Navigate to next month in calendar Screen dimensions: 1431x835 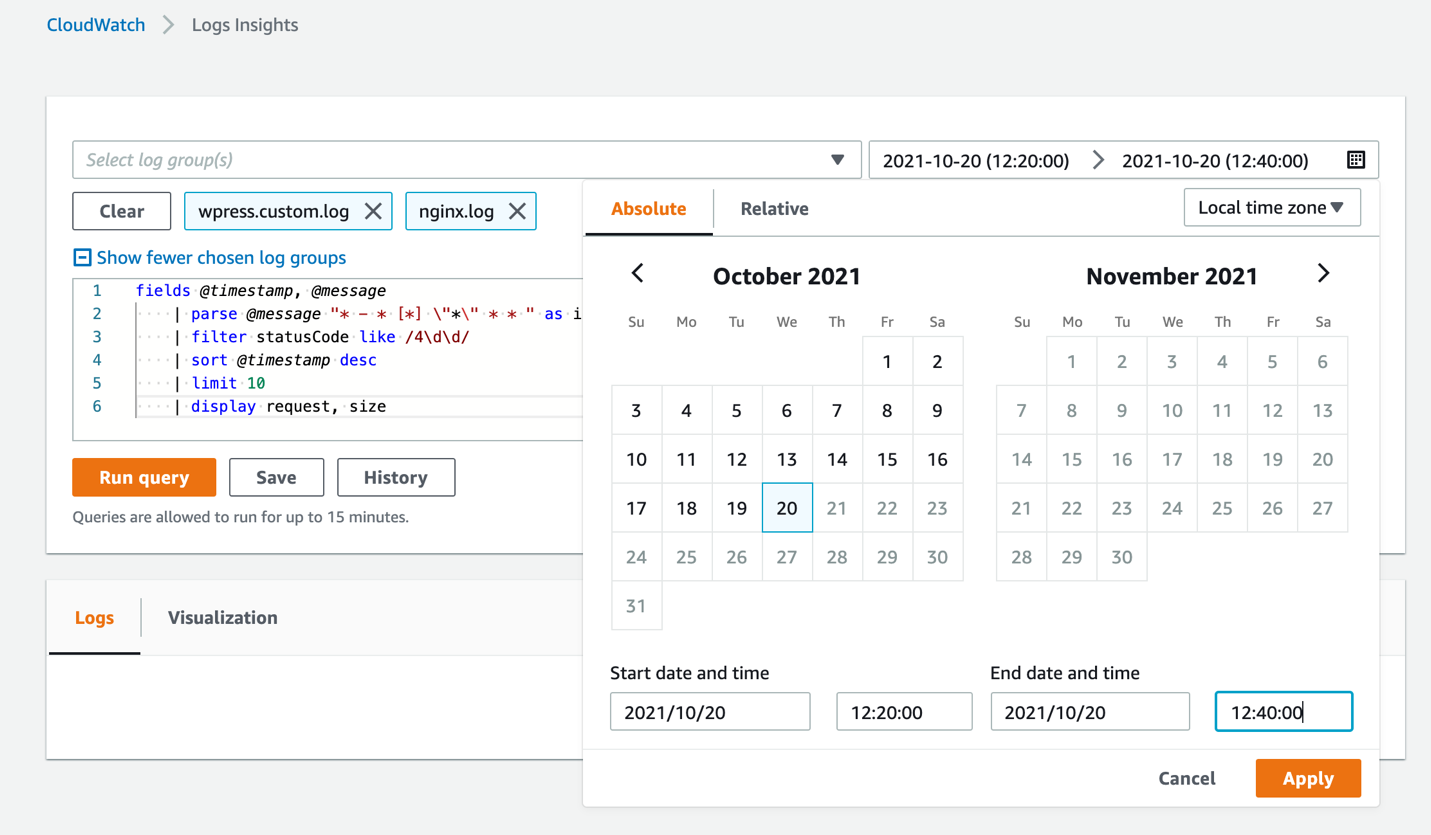(x=1324, y=272)
